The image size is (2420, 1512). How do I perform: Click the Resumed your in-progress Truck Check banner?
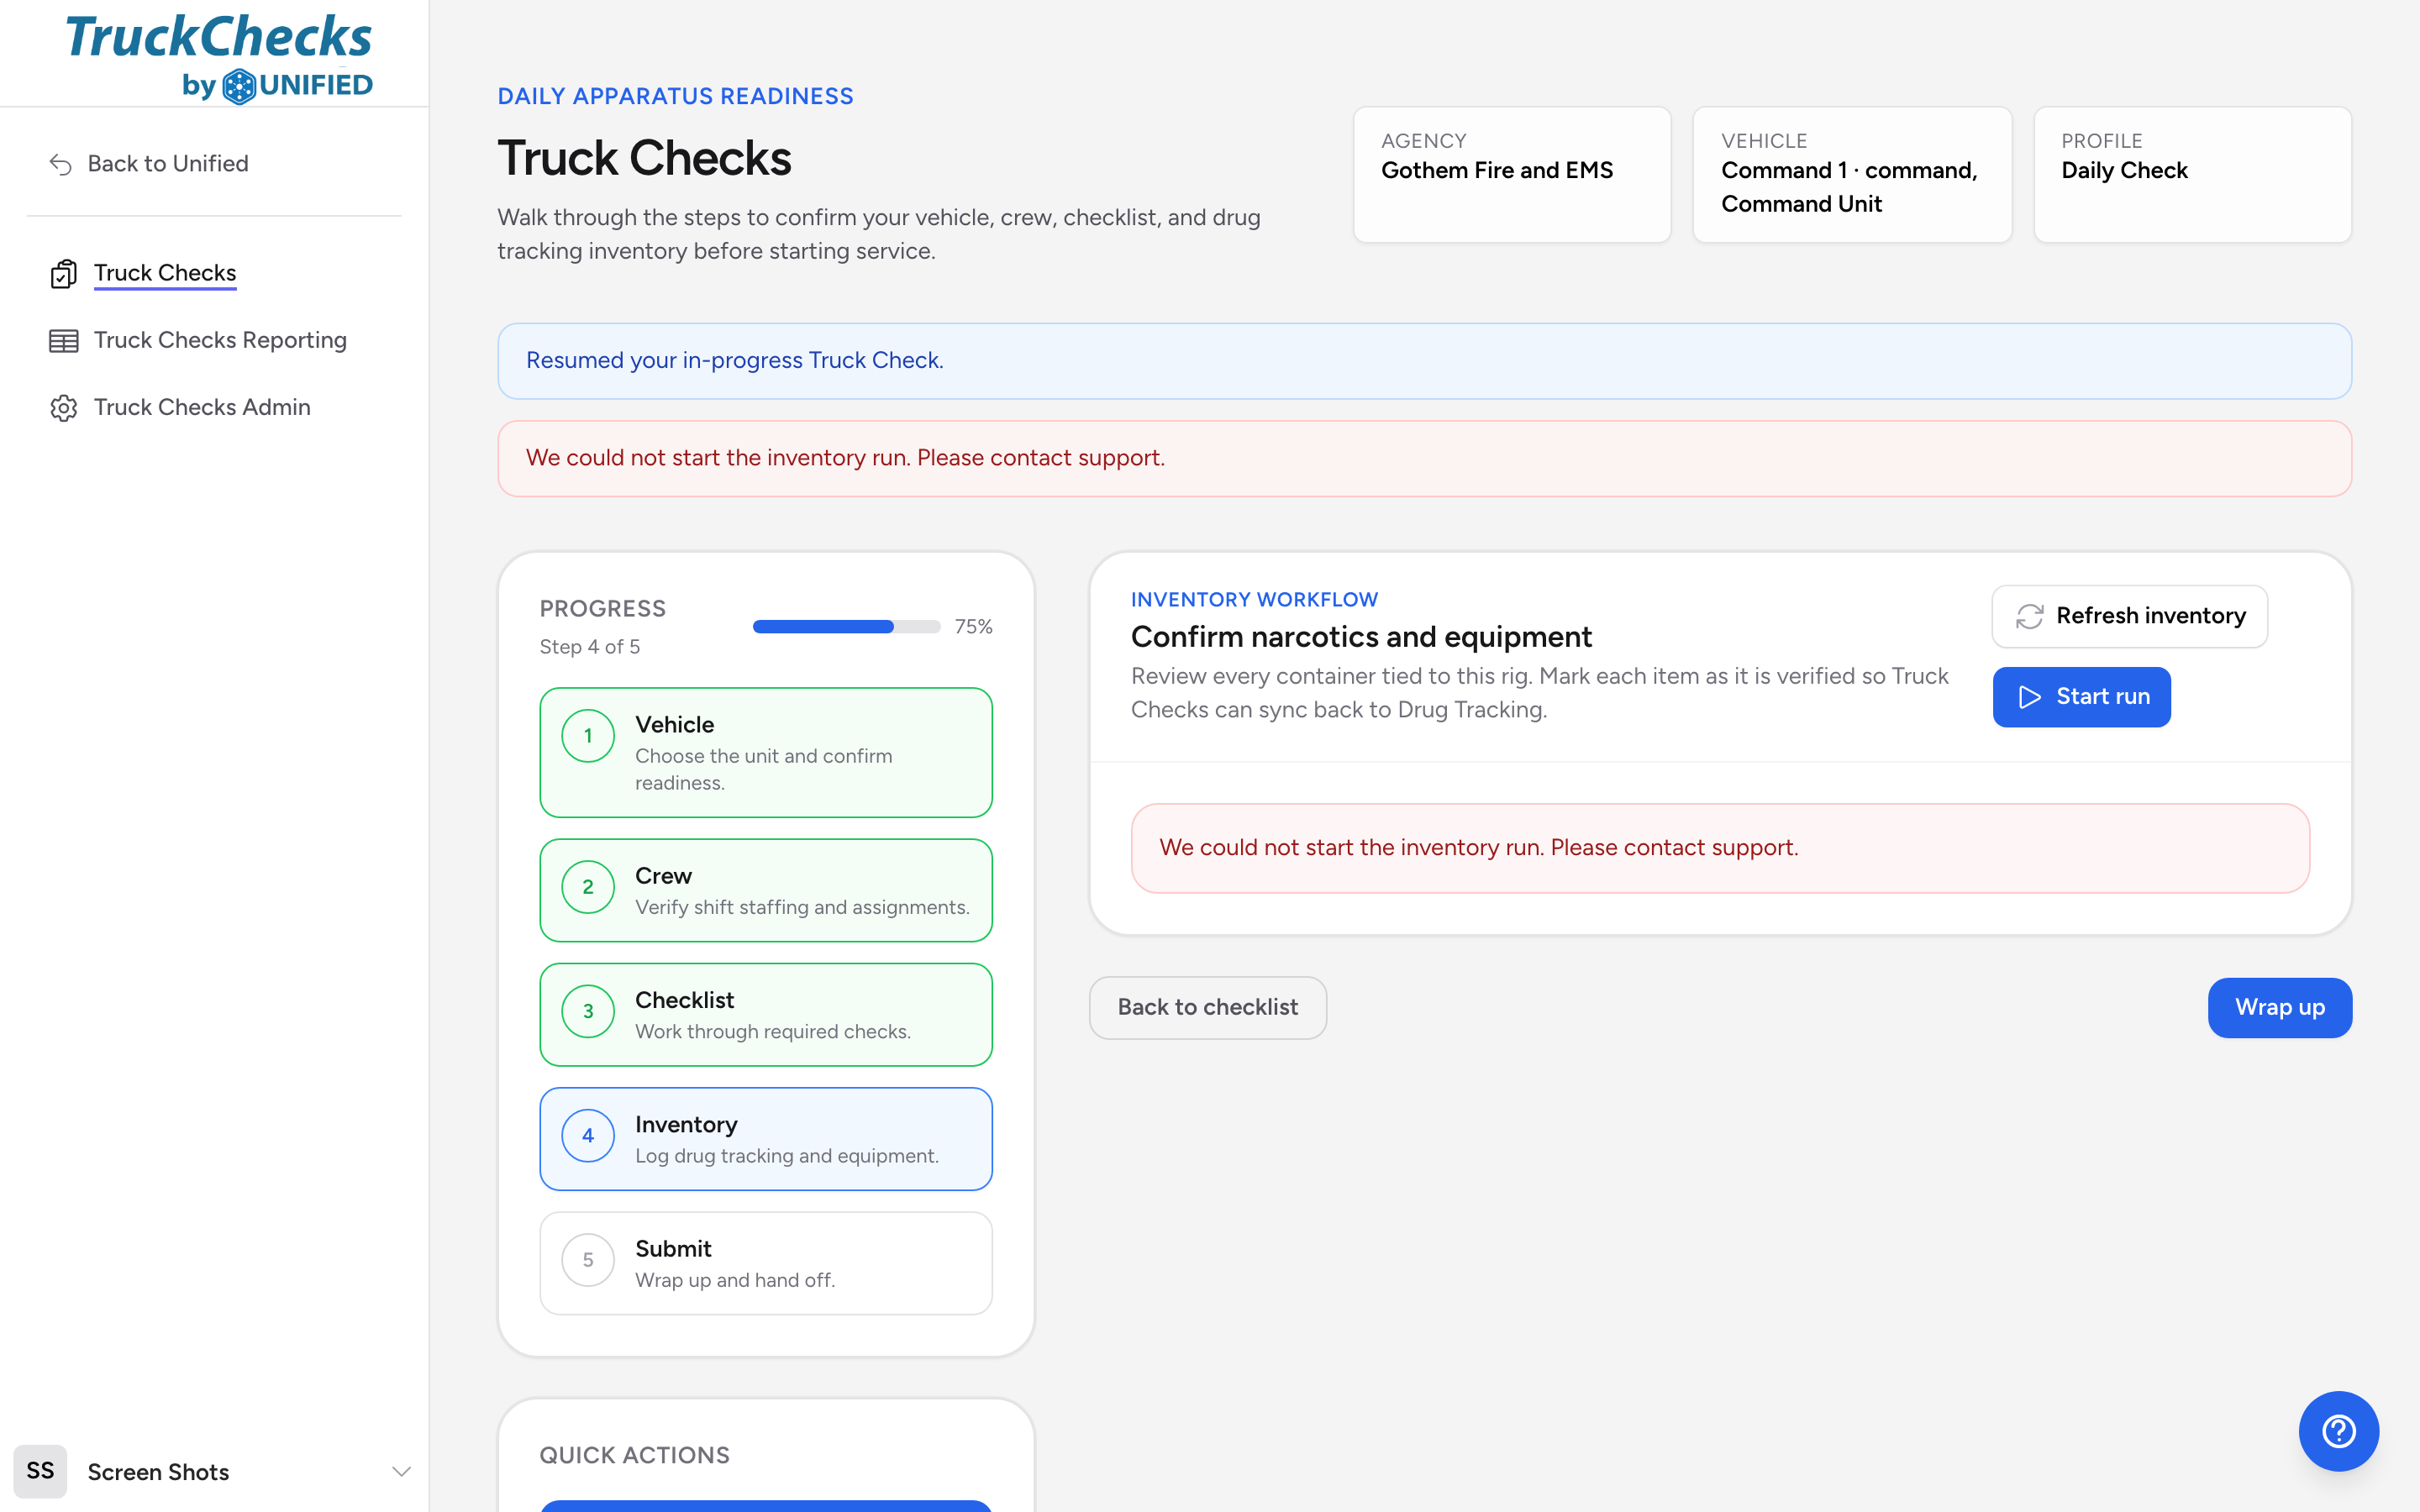[x=1424, y=361]
